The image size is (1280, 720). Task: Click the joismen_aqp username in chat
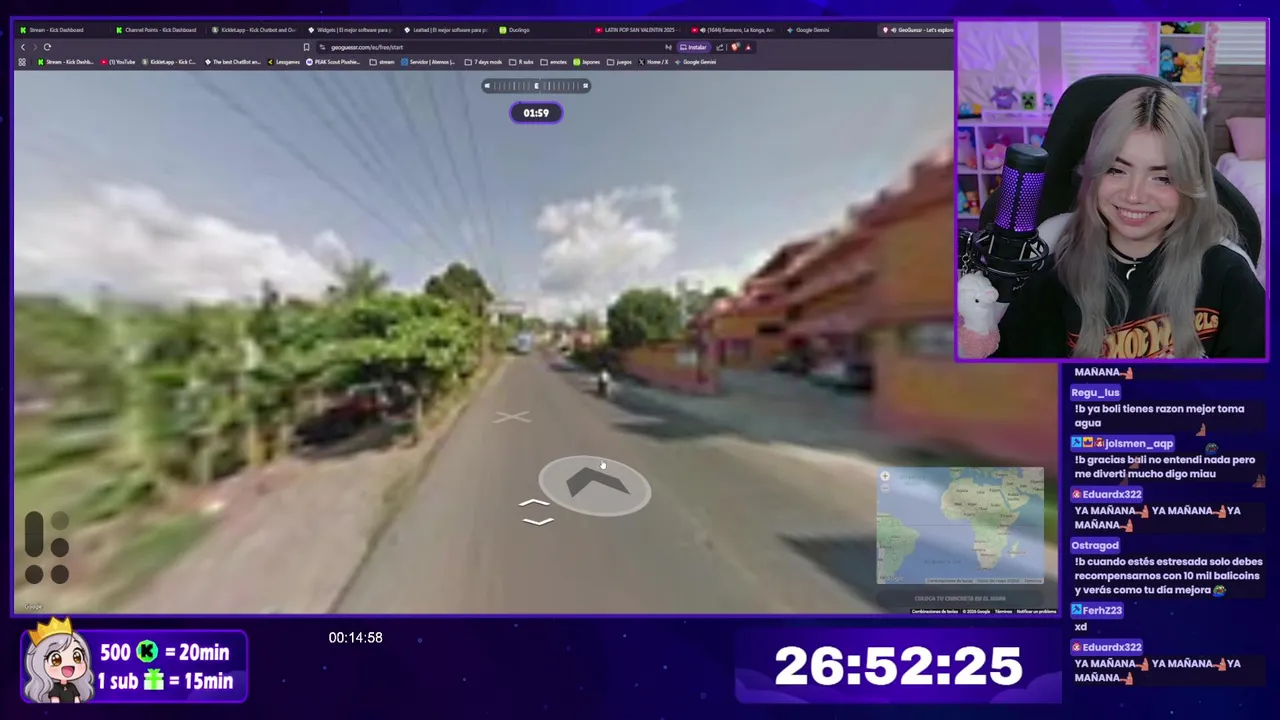click(1138, 444)
